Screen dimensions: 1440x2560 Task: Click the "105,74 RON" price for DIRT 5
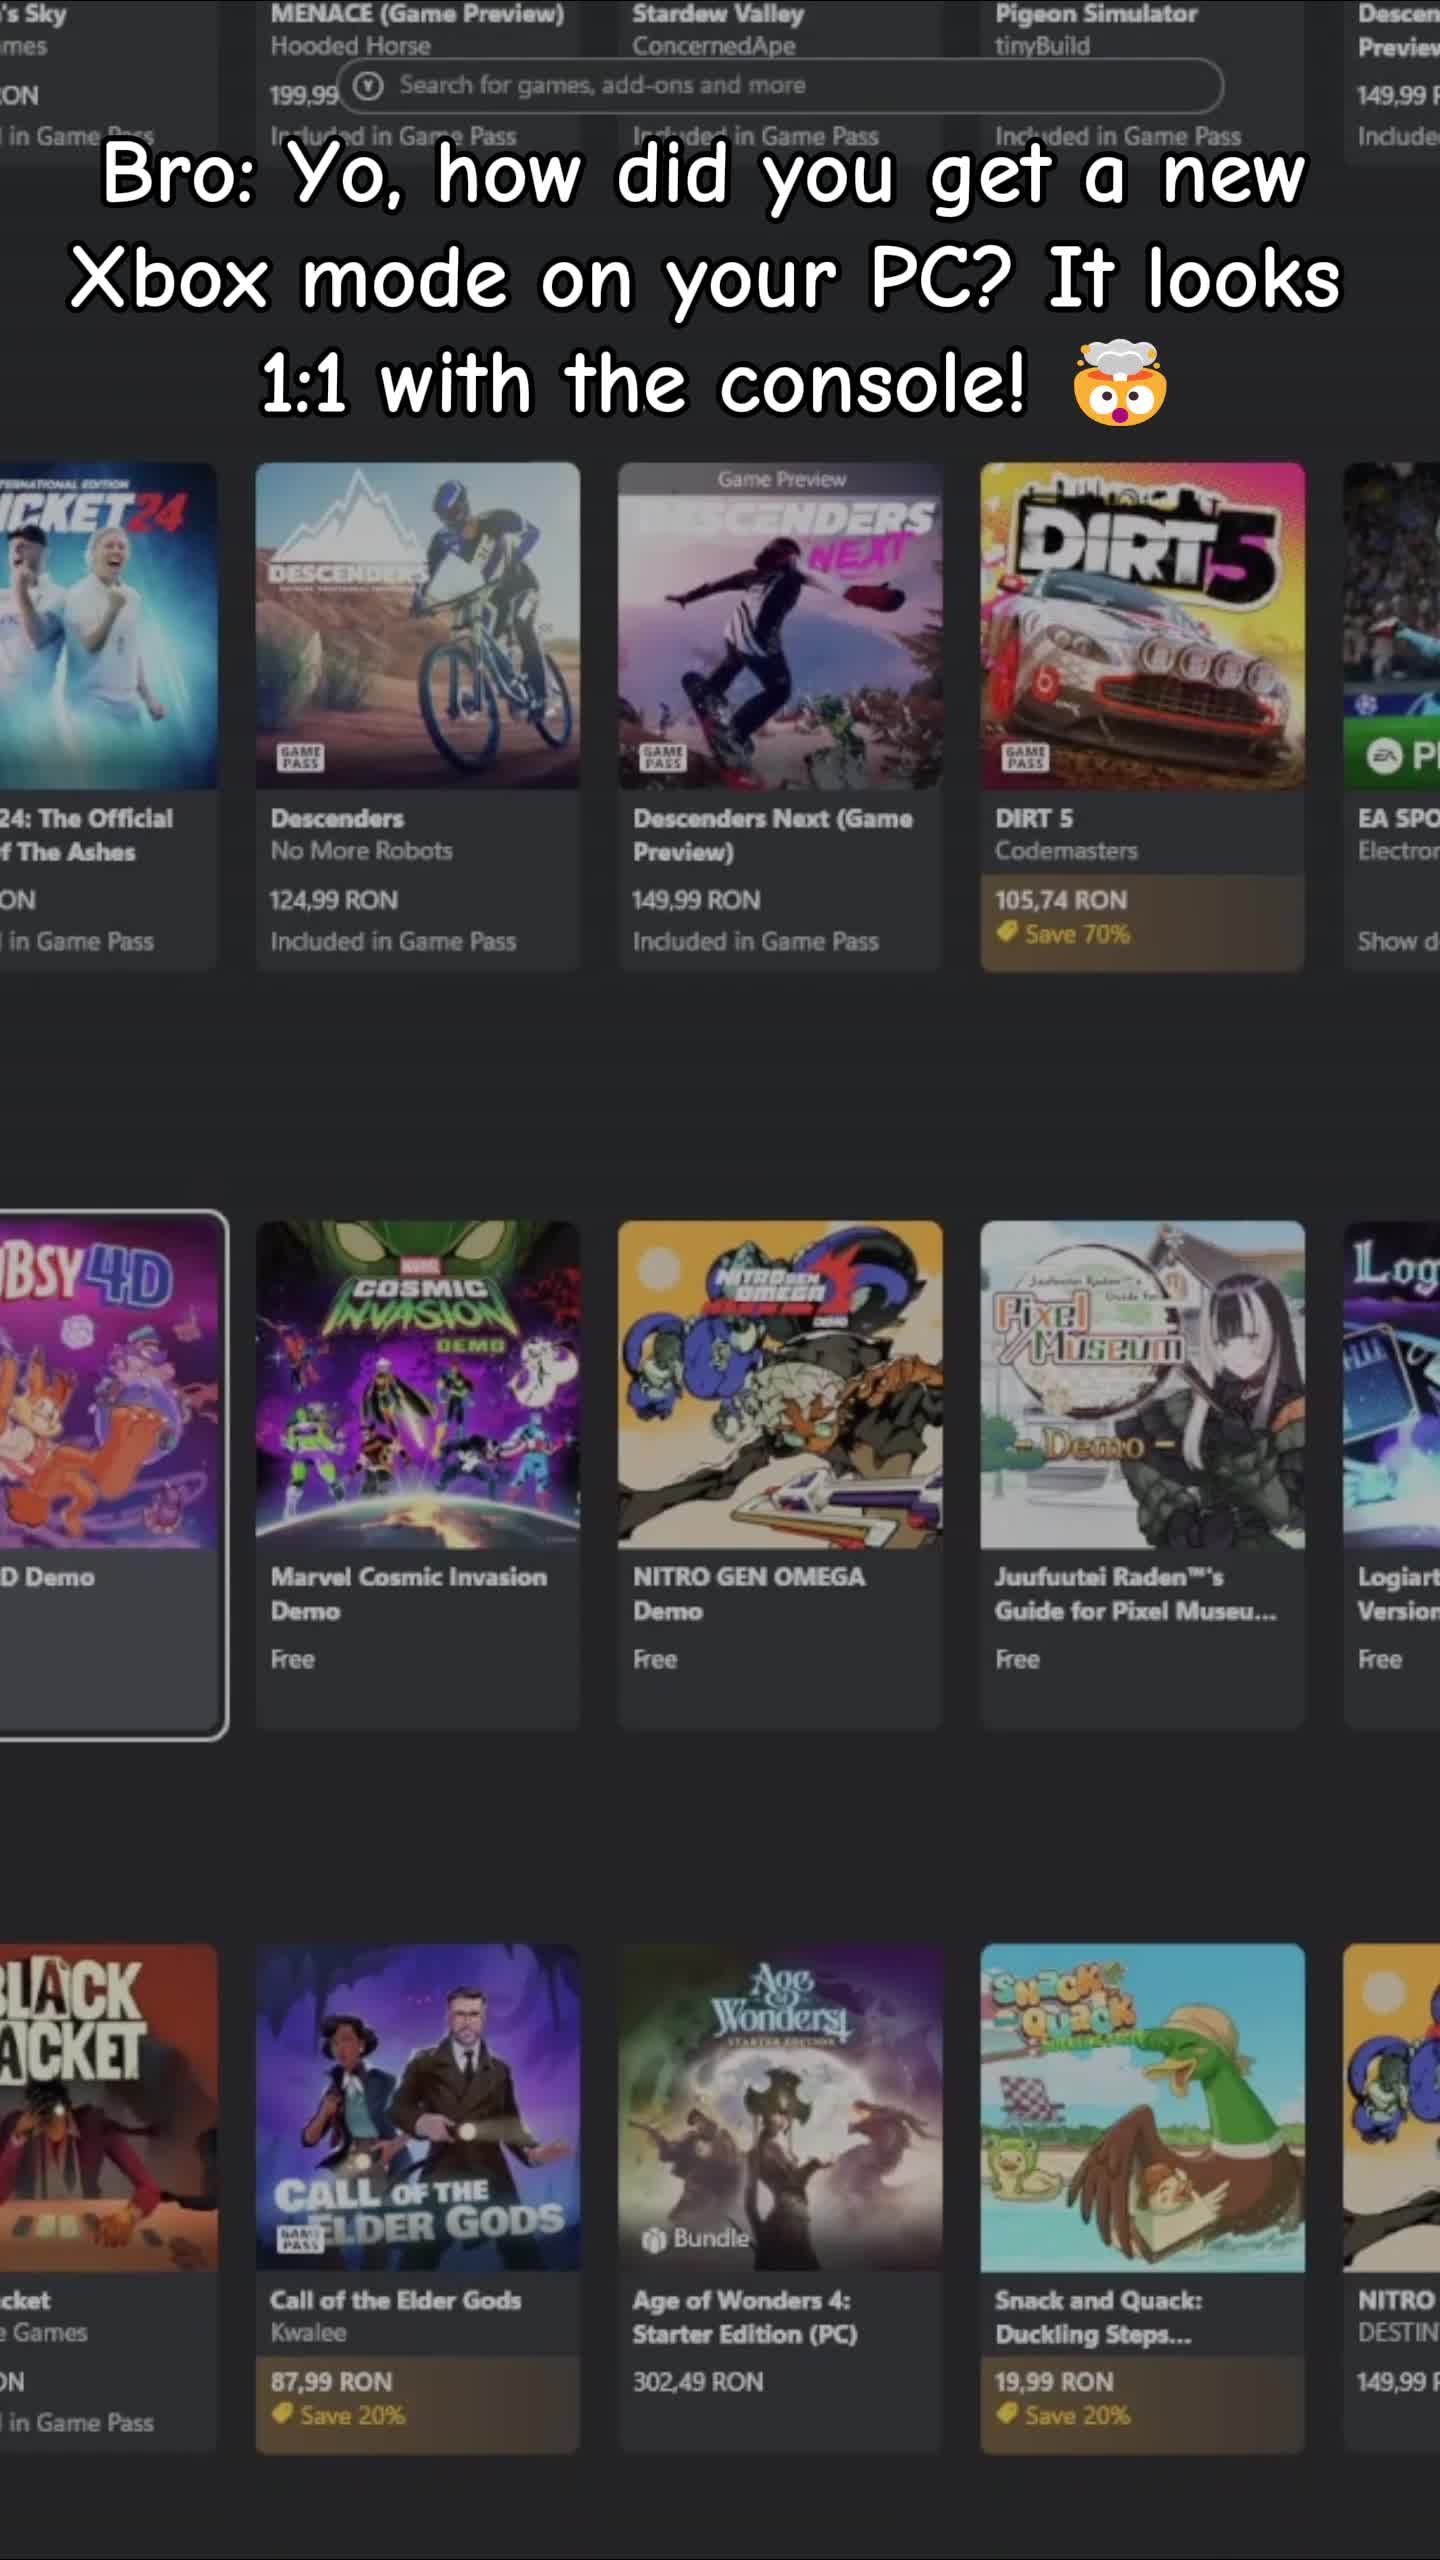click(1061, 900)
